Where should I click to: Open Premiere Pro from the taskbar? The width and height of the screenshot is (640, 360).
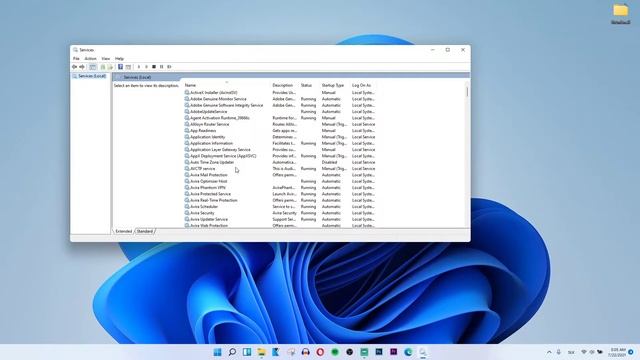pyautogui.click(x=393, y=352)
